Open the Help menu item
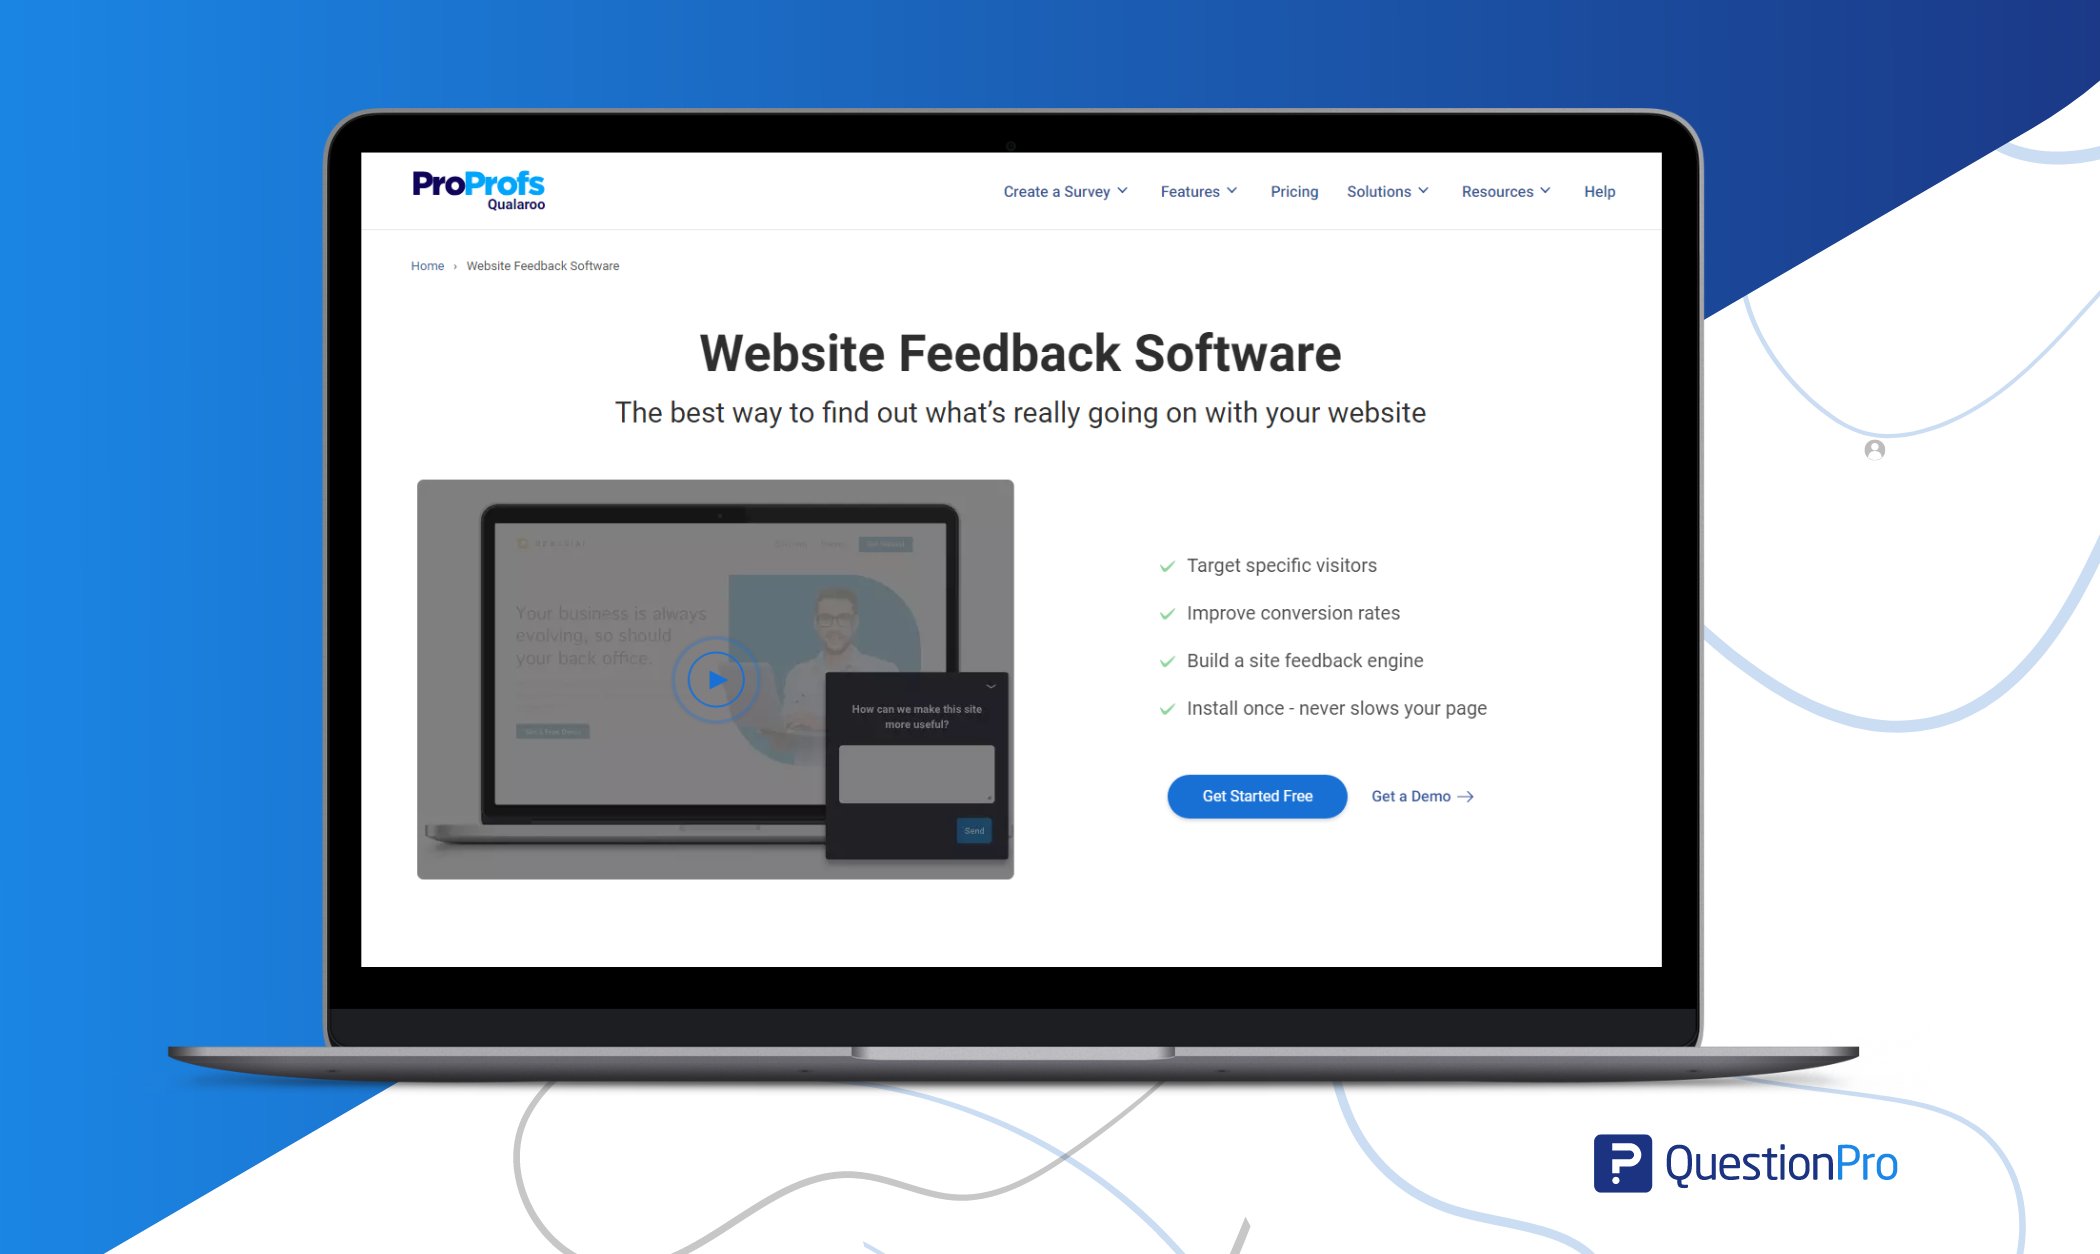2100x1254 pixels. tap(1599, 190)
